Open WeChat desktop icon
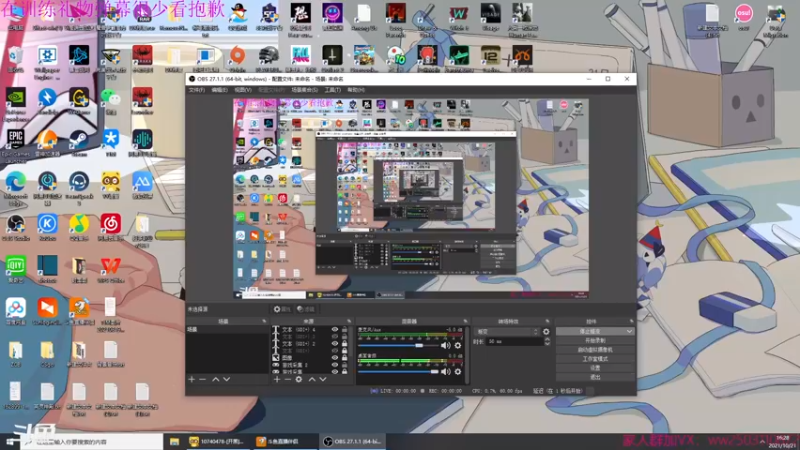Image resolution: width=800 pixels, height=450 pixels. (111, 101)
